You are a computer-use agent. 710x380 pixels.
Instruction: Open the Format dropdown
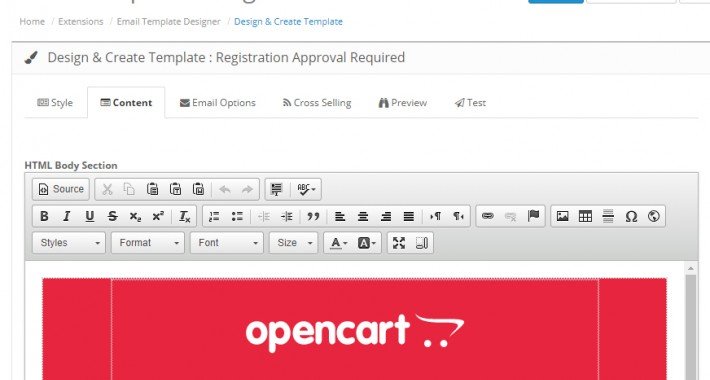148,243
